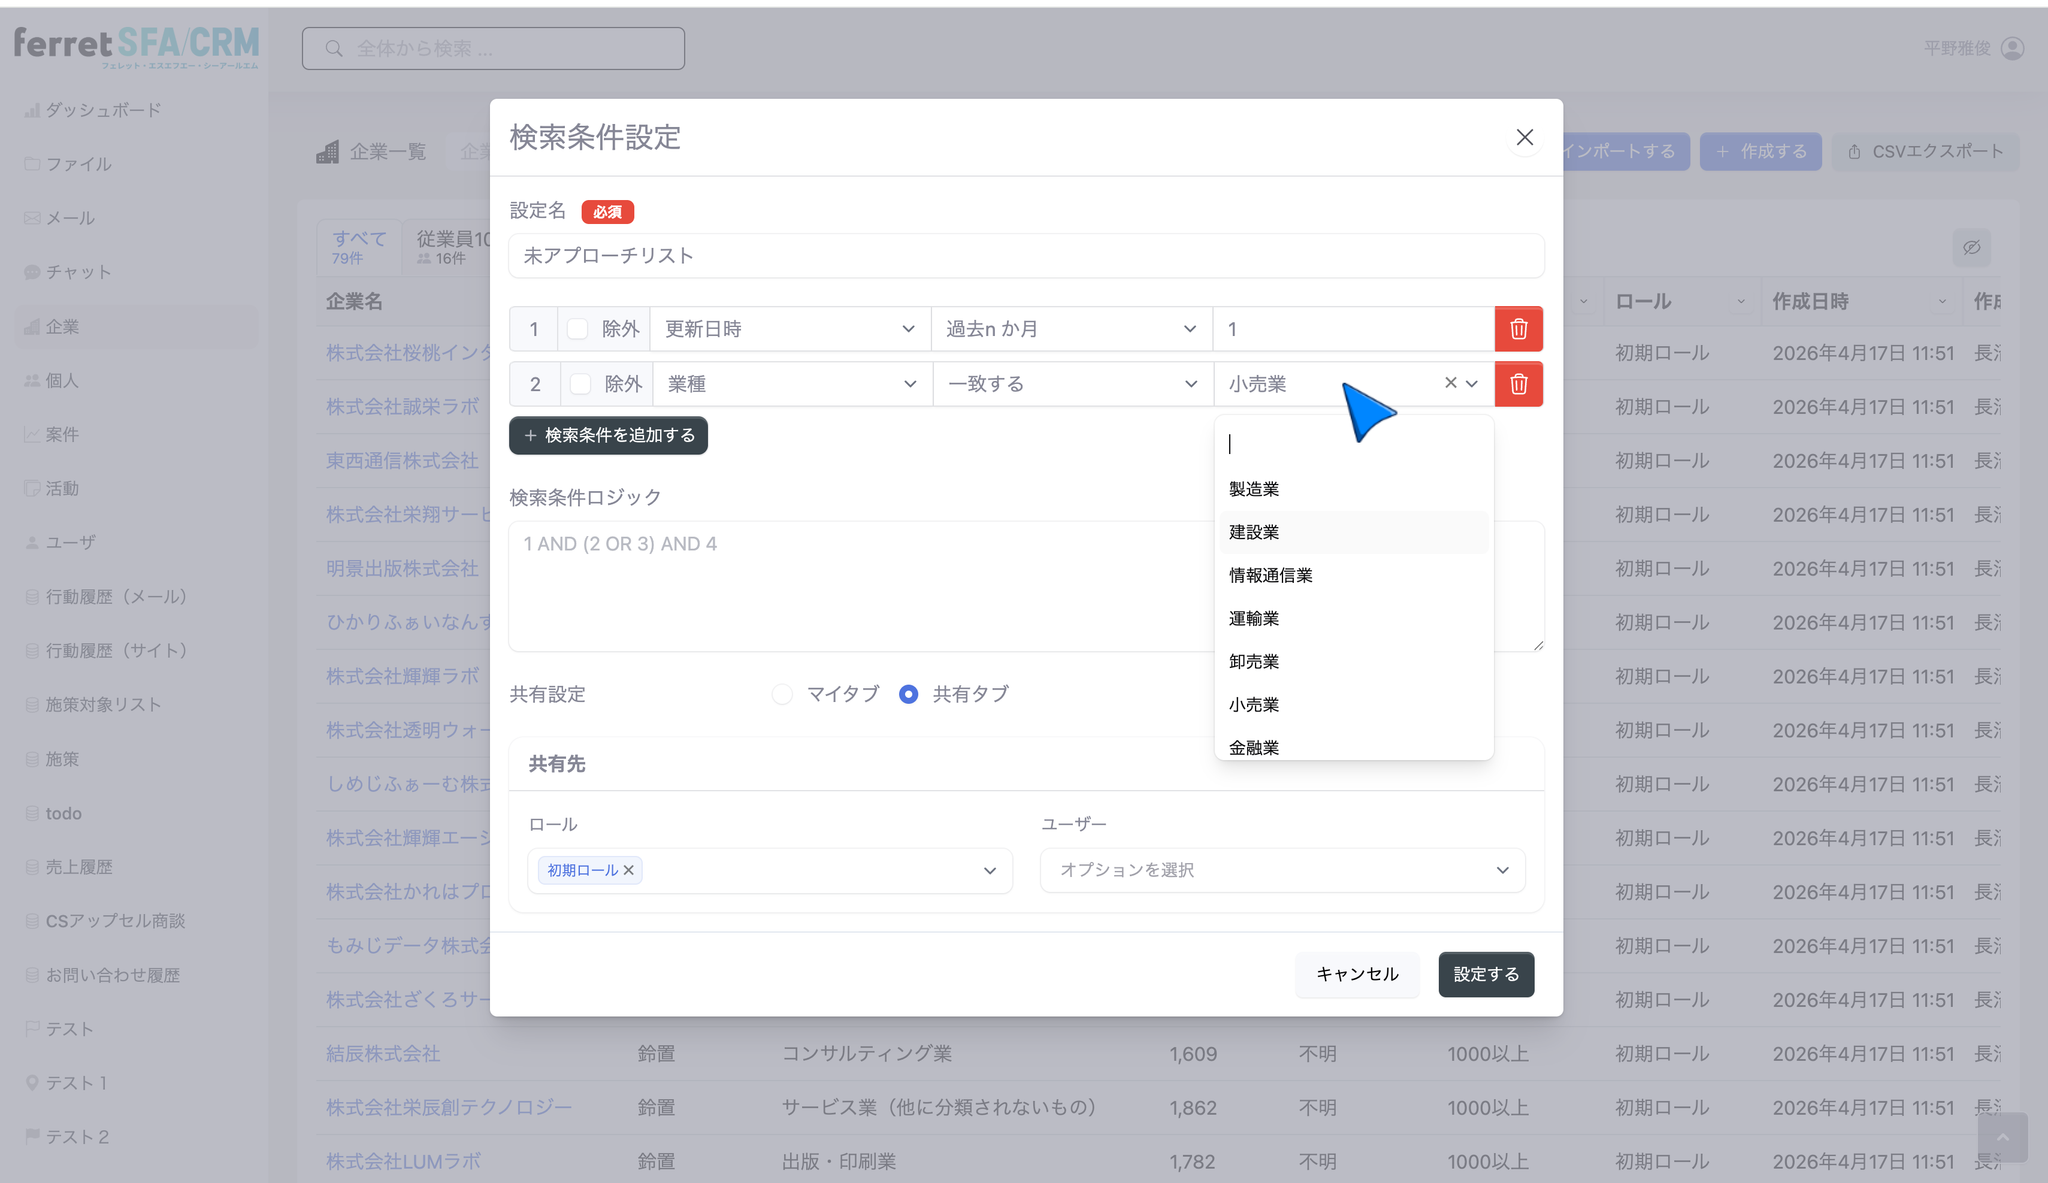
Task: Expand the ロール share dropdown chevron
Action: point(990,870)
